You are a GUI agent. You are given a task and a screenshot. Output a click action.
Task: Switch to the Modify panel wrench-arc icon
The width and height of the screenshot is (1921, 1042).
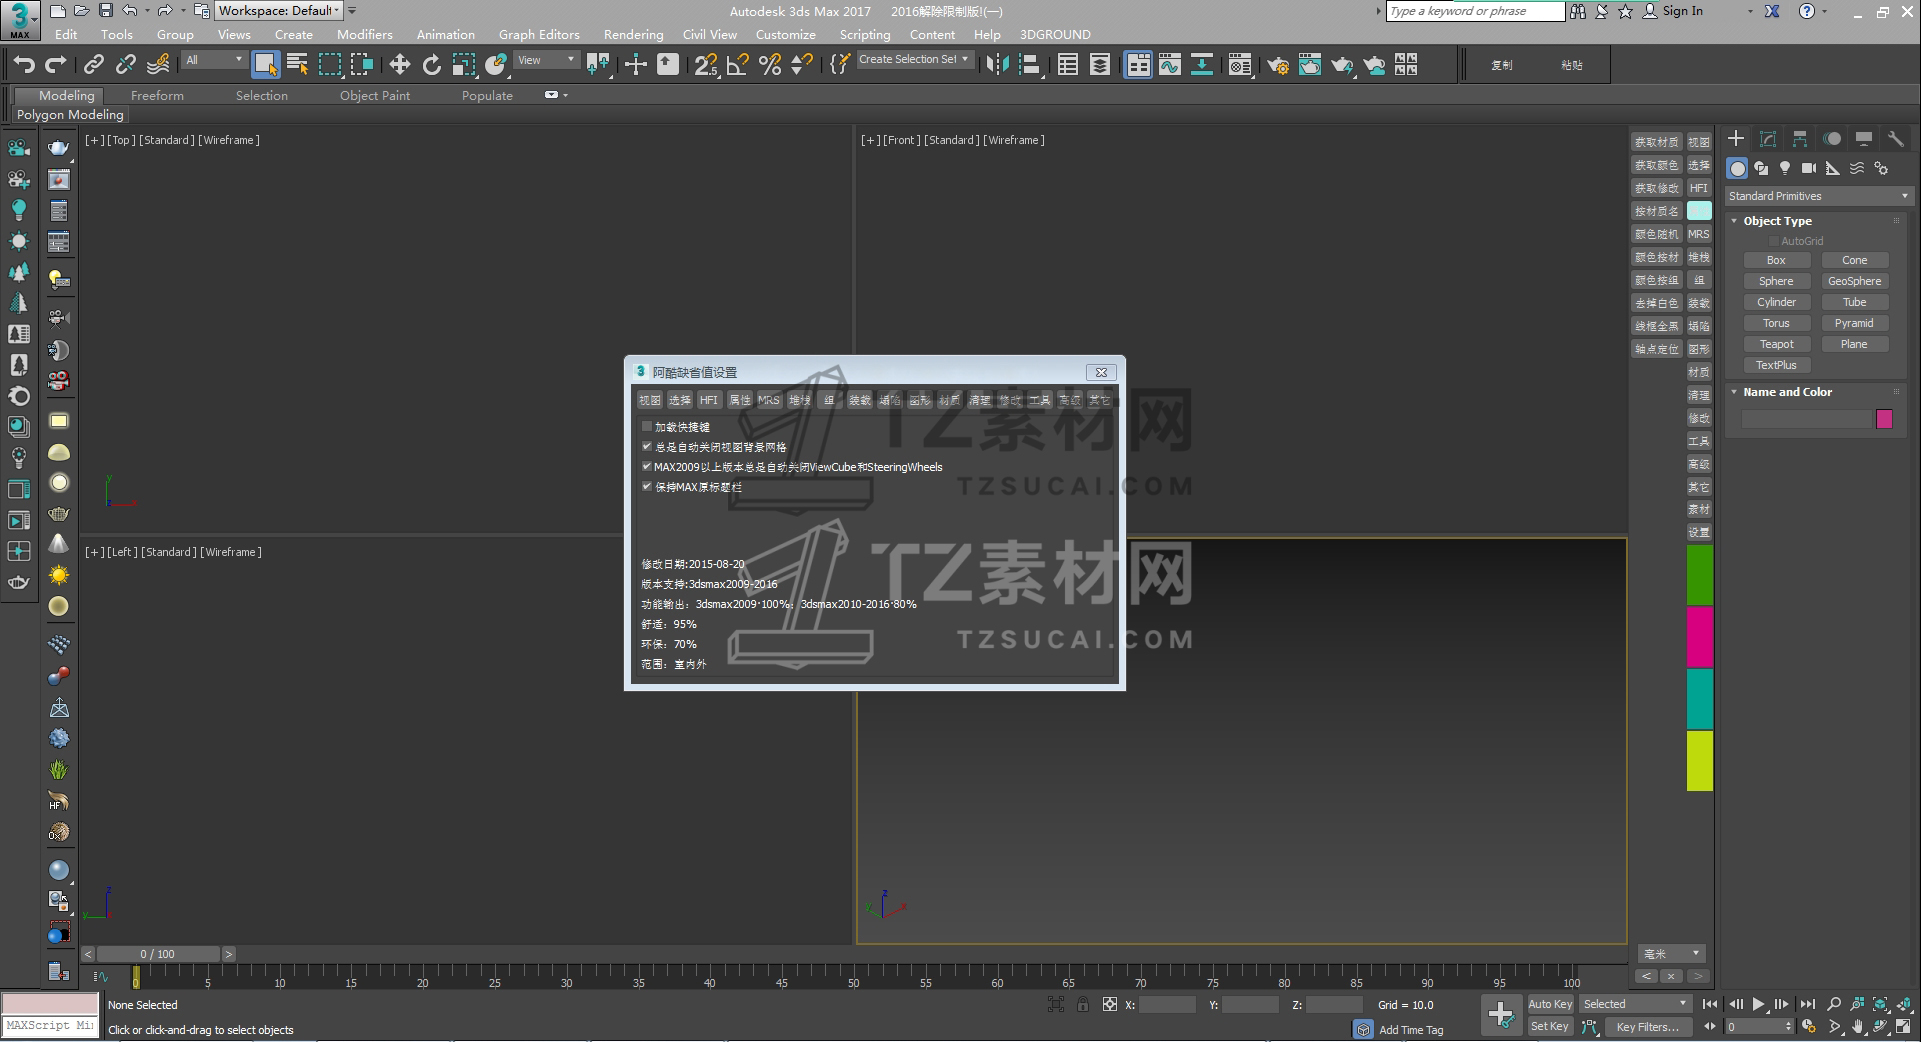[x=1768, y=139]
